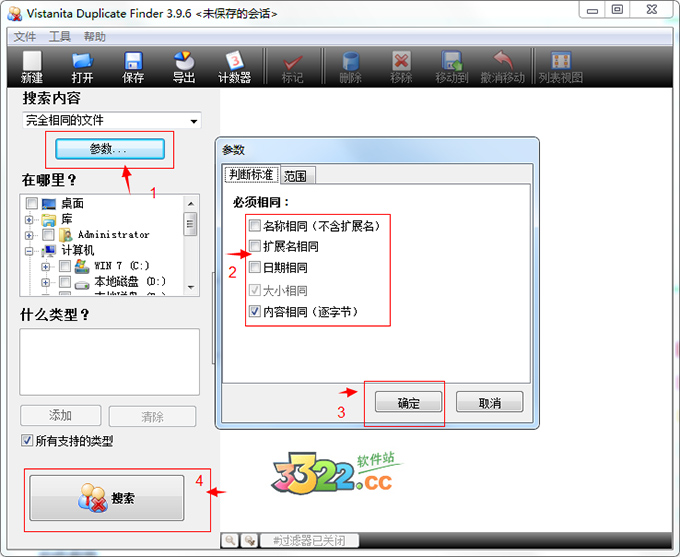
Task: Open the 工具 menu
Action: click(x=59, y=36)
